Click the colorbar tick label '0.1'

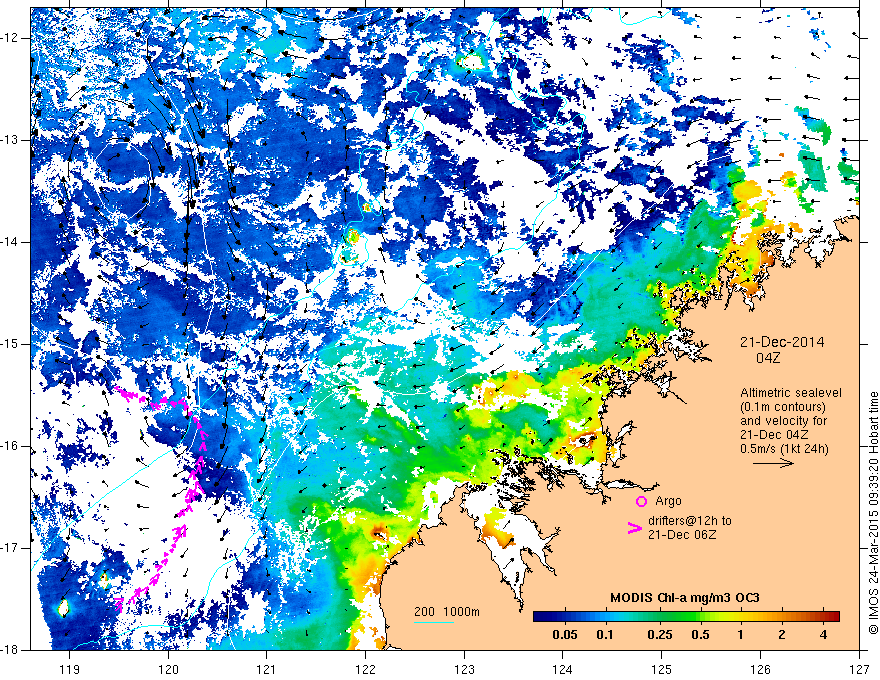(604, 635)
